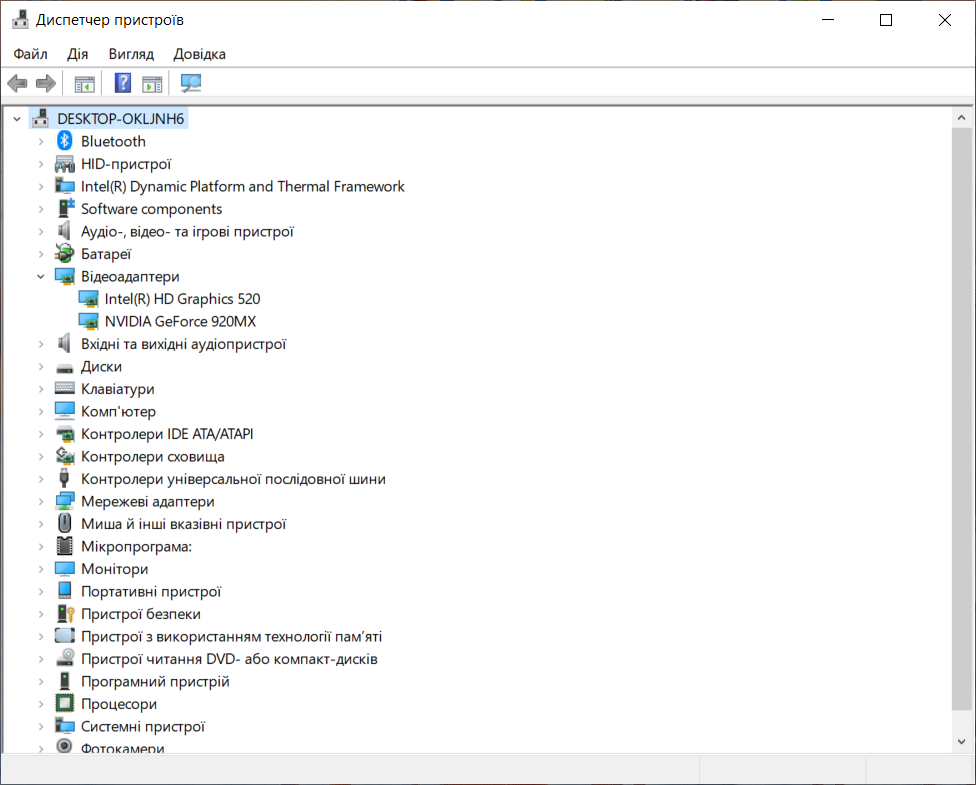The height and width of the screenshot is (785, 976).
Task: Expand the Вхідні та вихідні аудіопристрої category
Action: pyautogui.click(x=41, y=344)
